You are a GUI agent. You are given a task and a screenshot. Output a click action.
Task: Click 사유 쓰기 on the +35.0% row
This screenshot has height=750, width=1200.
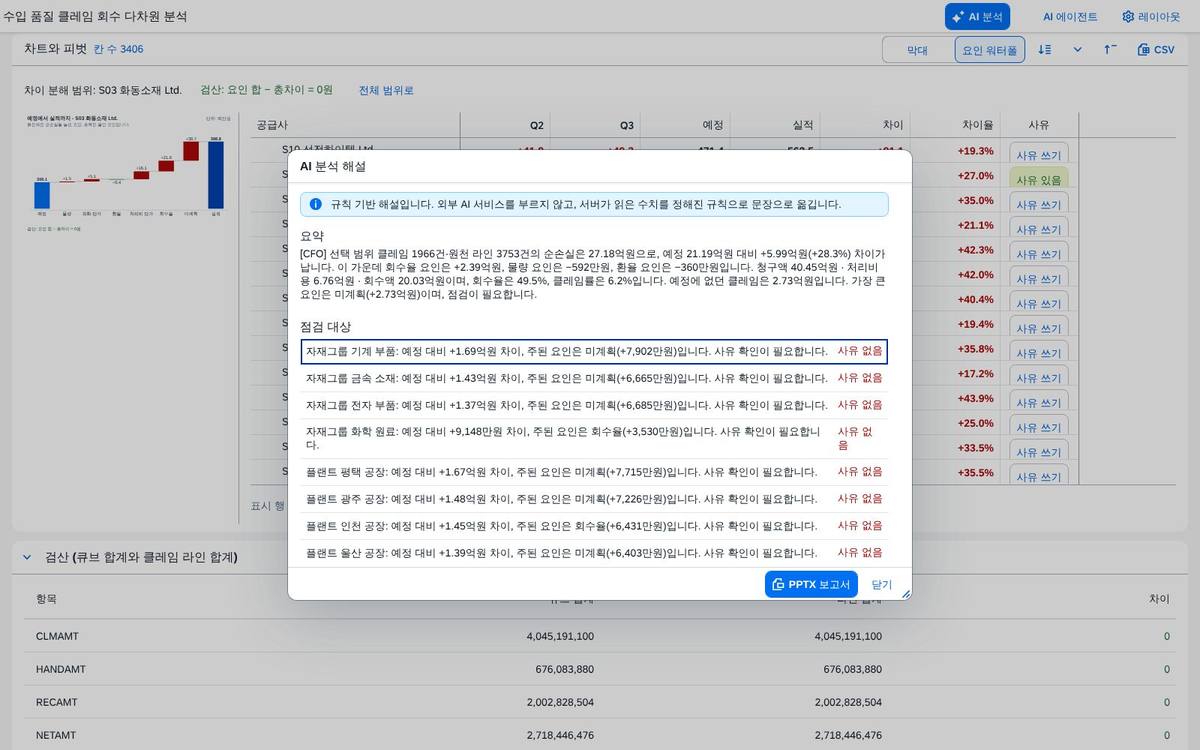click(1039, 204)
